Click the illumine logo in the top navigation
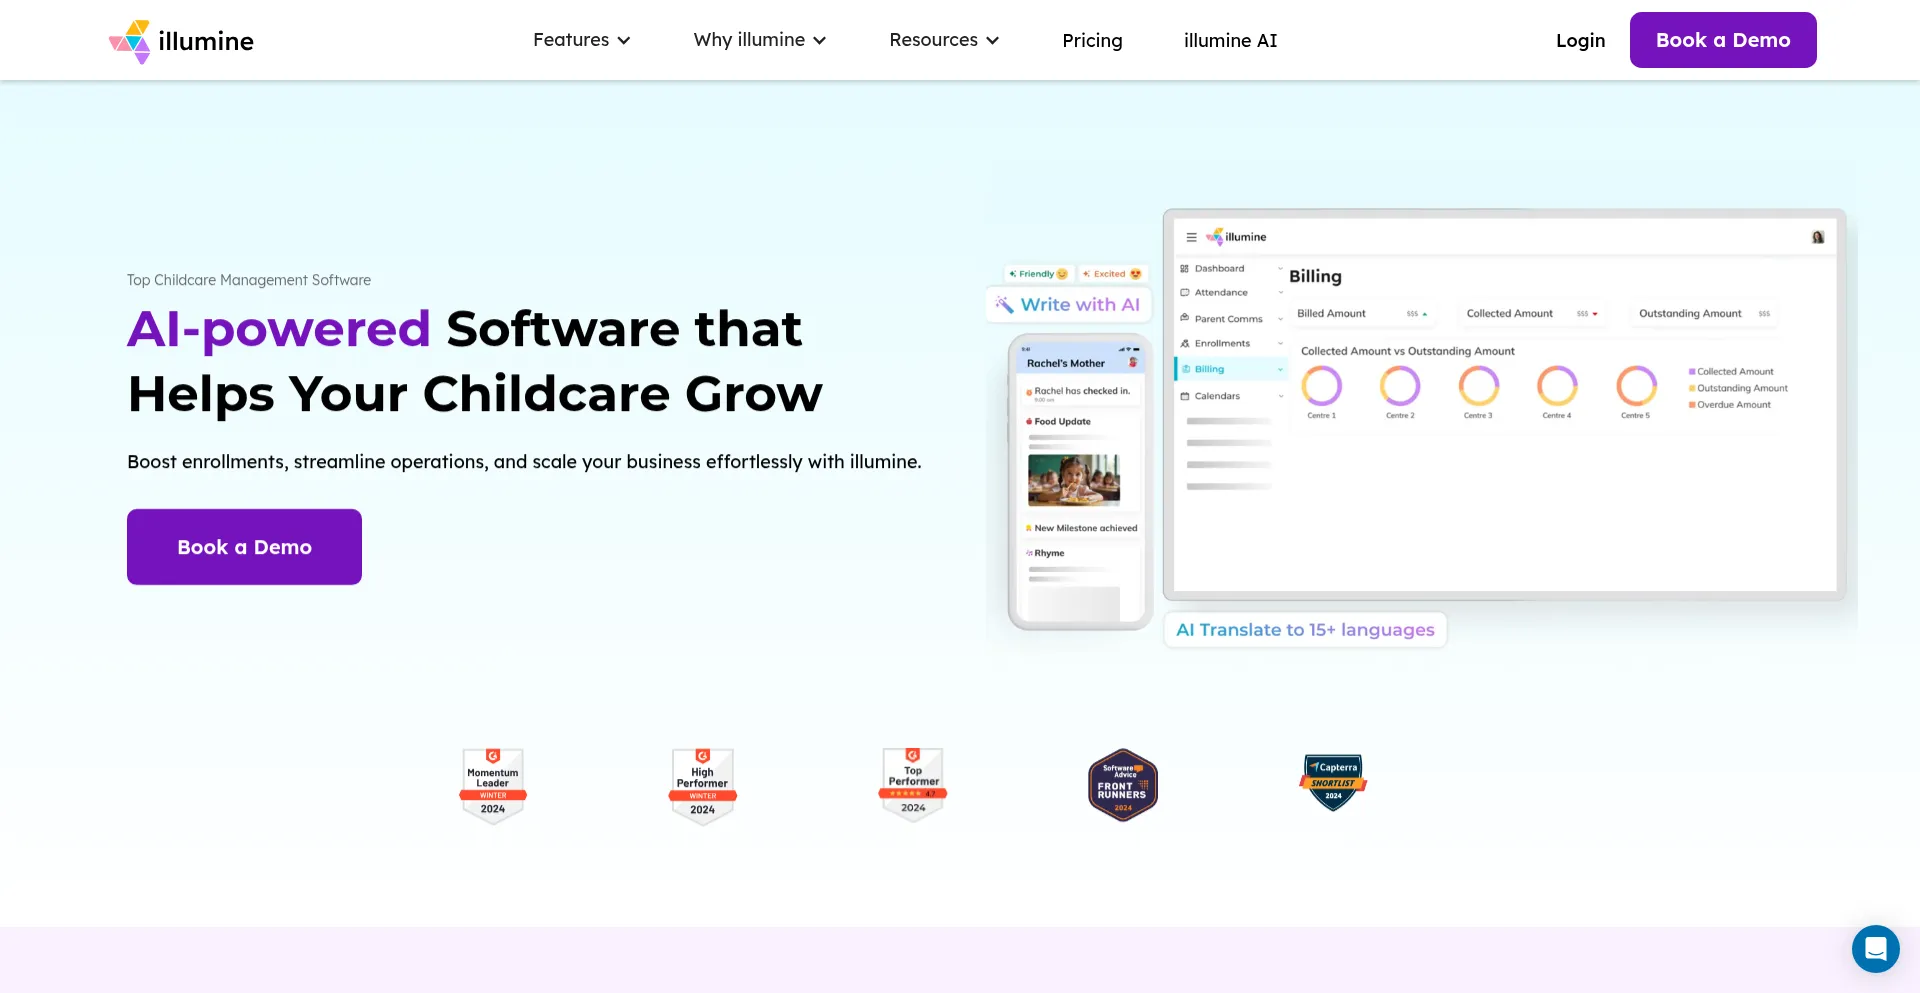The height and width of the screenshot is (993, 1920). (180, 40)
